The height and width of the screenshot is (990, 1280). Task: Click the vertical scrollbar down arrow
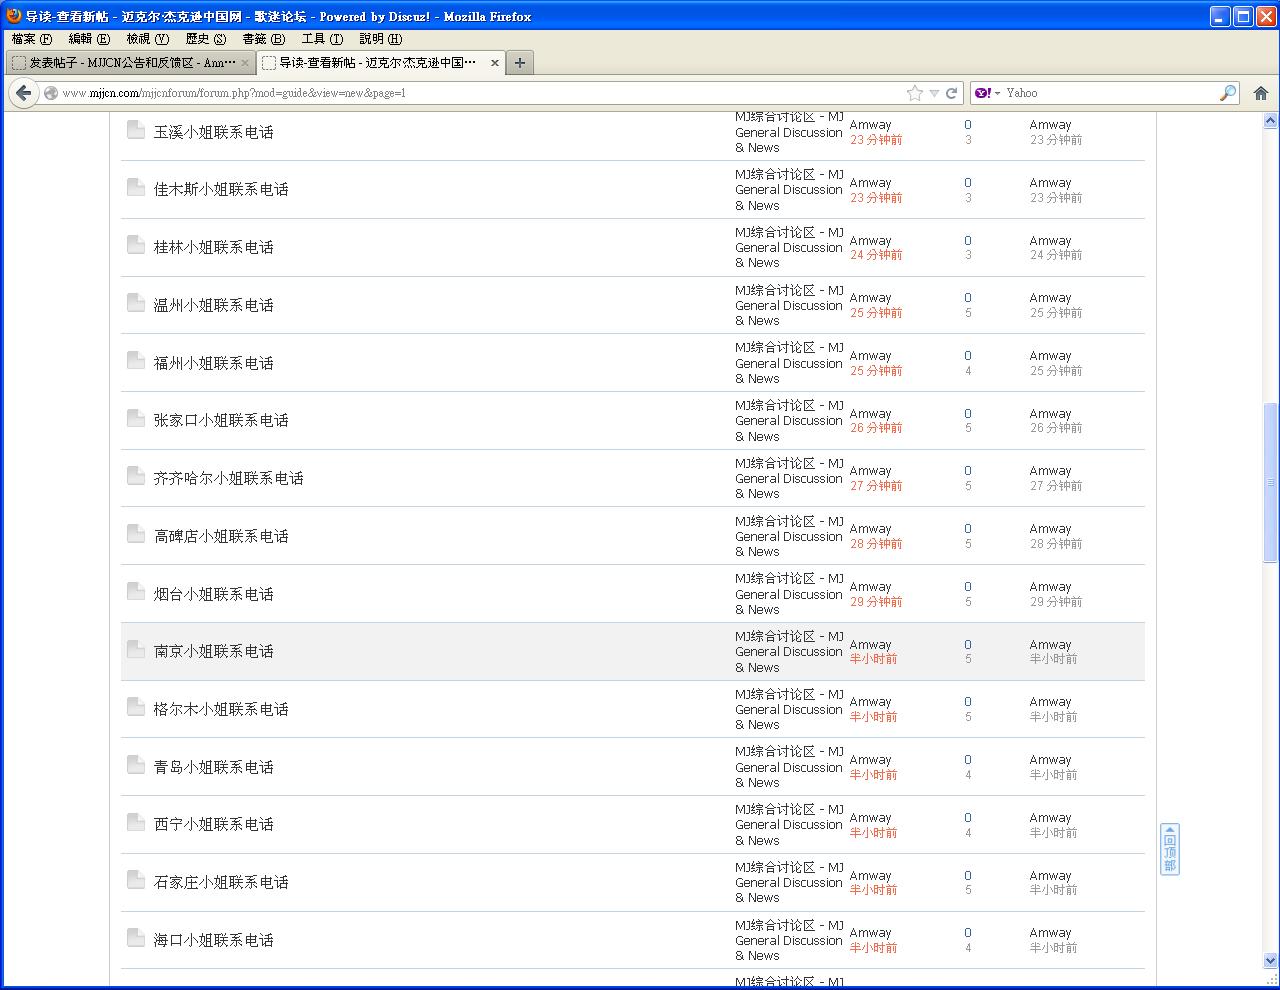(x=1270, y=961)
